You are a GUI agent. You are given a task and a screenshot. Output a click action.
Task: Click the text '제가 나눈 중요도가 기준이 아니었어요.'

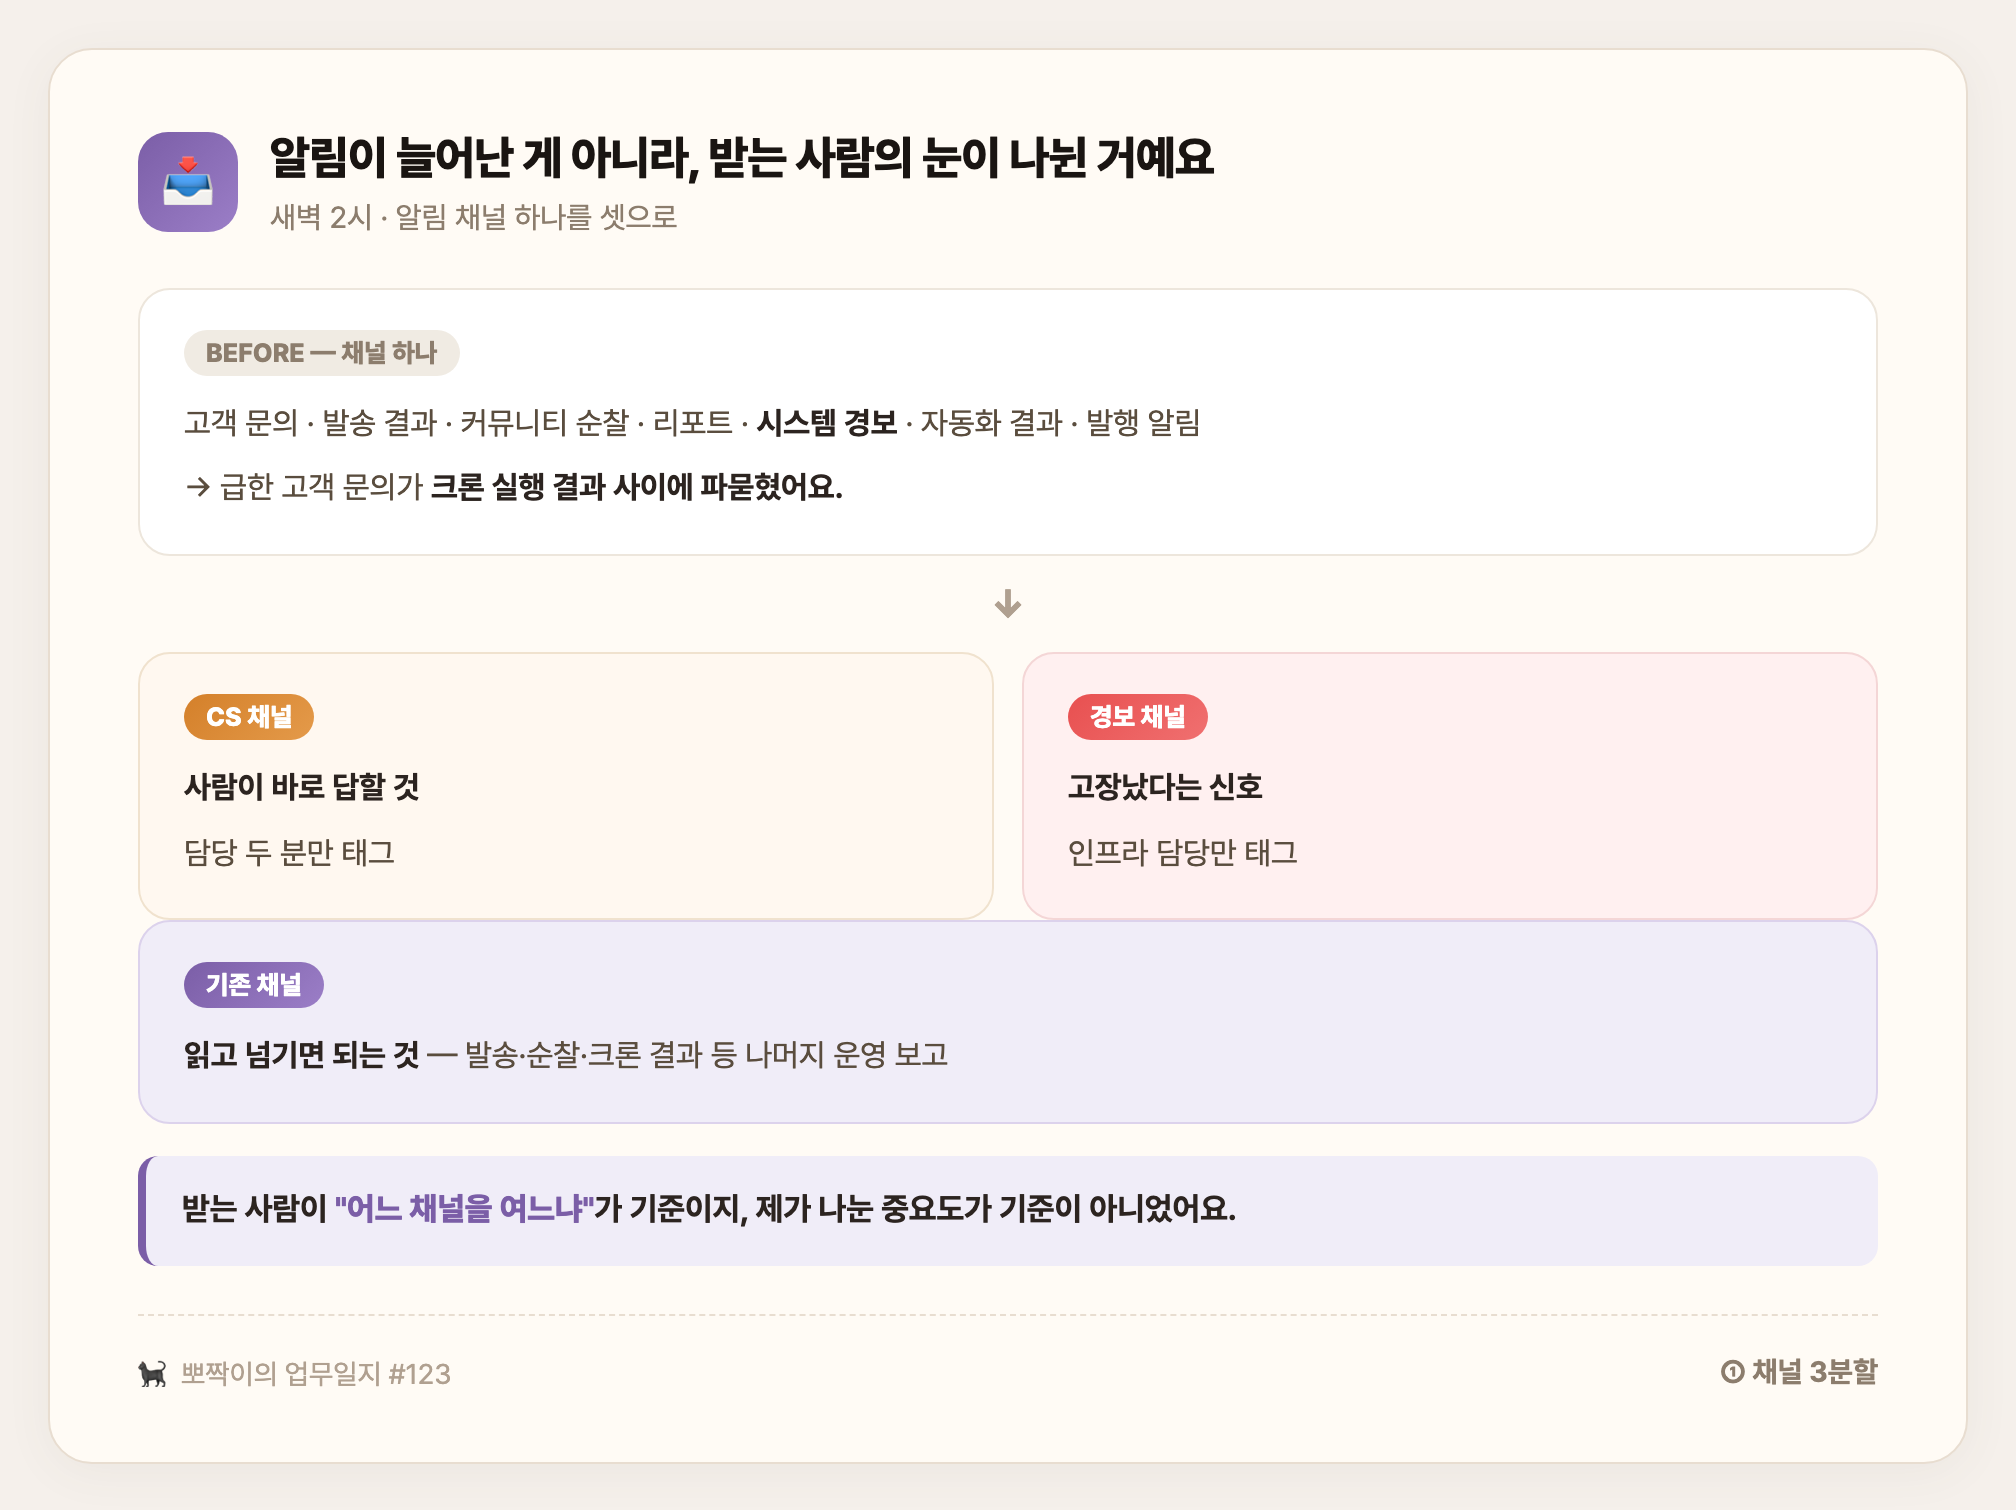click(x=996, y=1209)
